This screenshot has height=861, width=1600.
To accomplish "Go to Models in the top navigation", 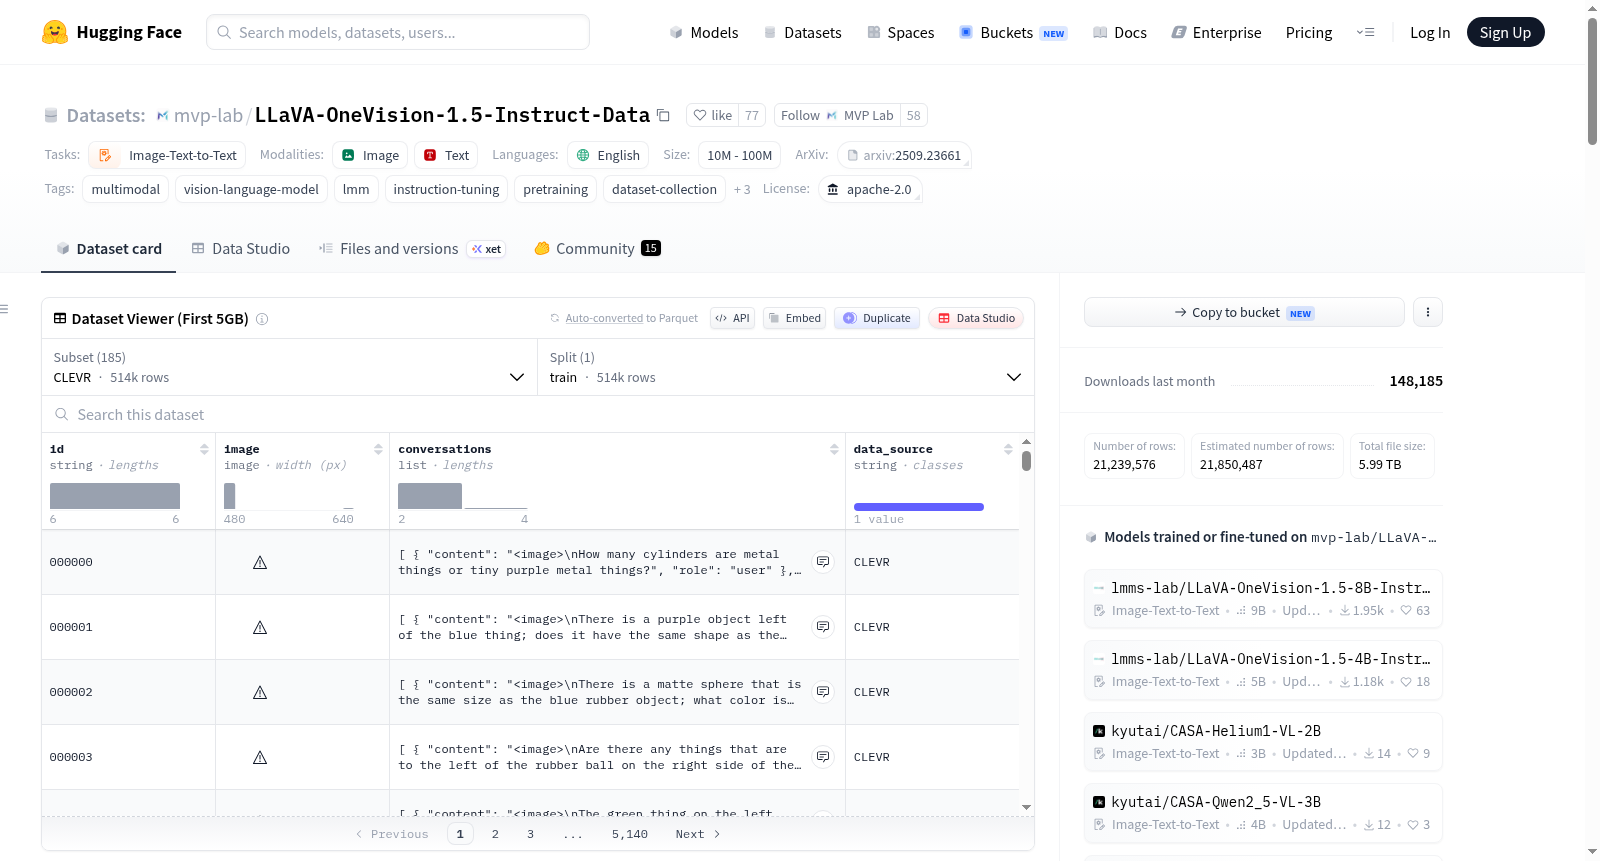I will [x=704, y=32].
